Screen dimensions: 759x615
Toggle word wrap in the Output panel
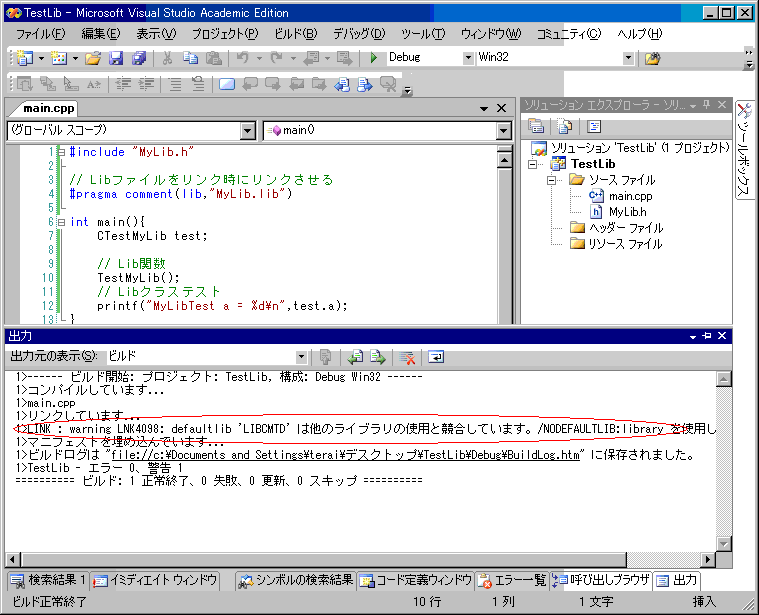[436, 357]
